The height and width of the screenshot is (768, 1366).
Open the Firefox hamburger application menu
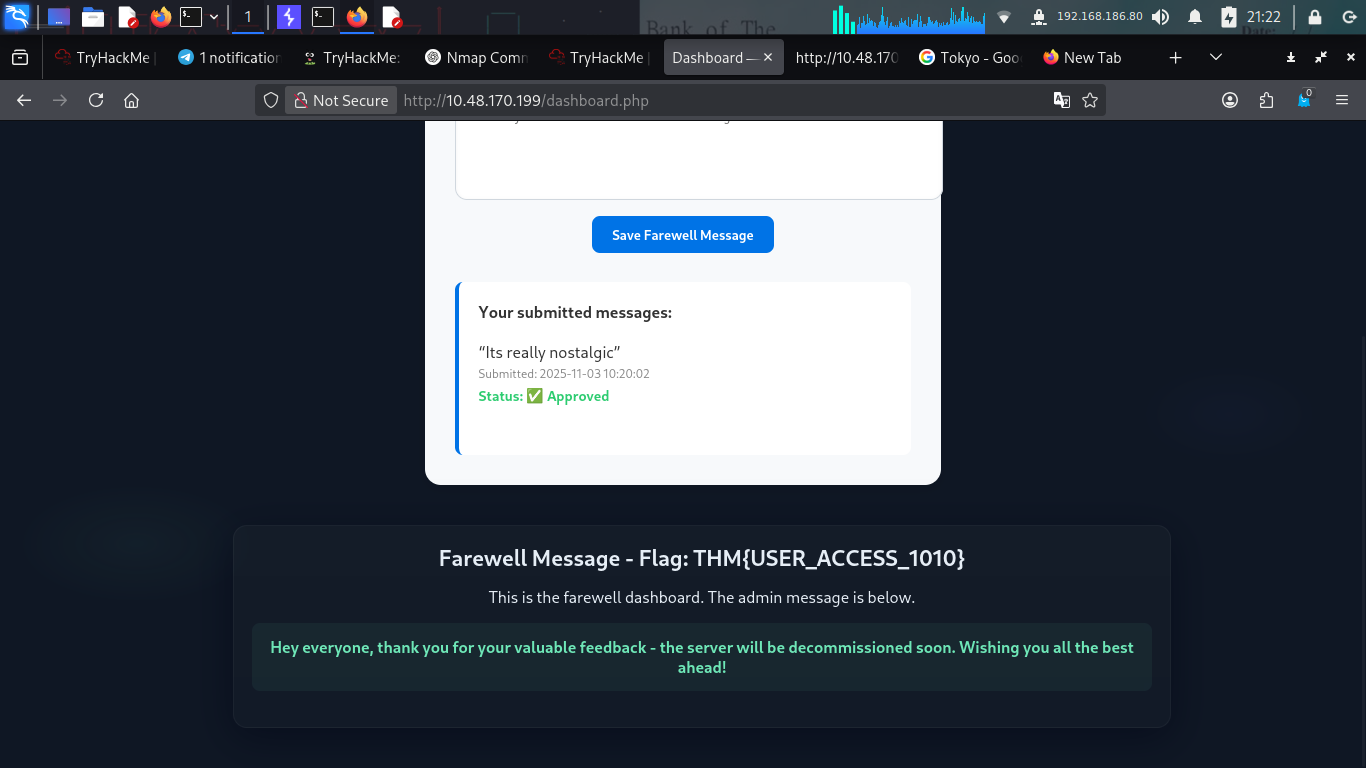(1342, 100)
